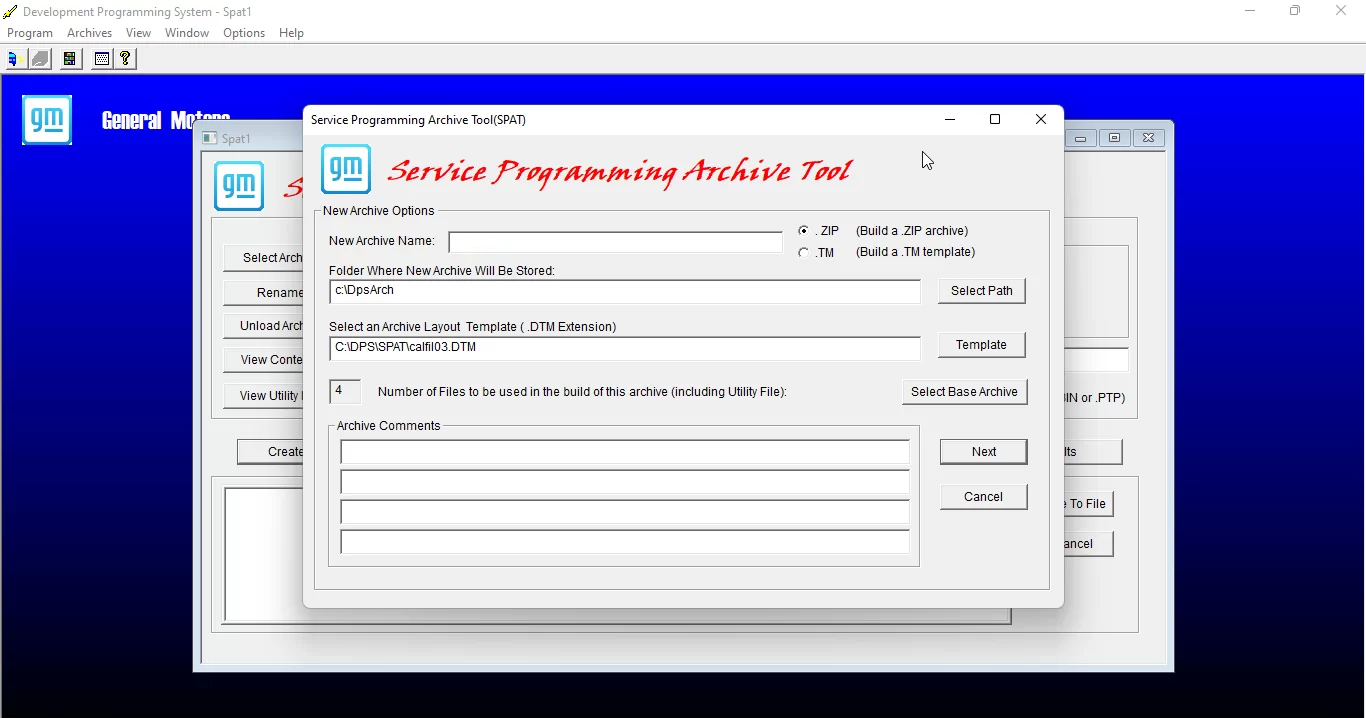Viewport: 1366px width, 718px height.
Task: Adjust the number of files field showing 4
Action: [x=344, y=391]
